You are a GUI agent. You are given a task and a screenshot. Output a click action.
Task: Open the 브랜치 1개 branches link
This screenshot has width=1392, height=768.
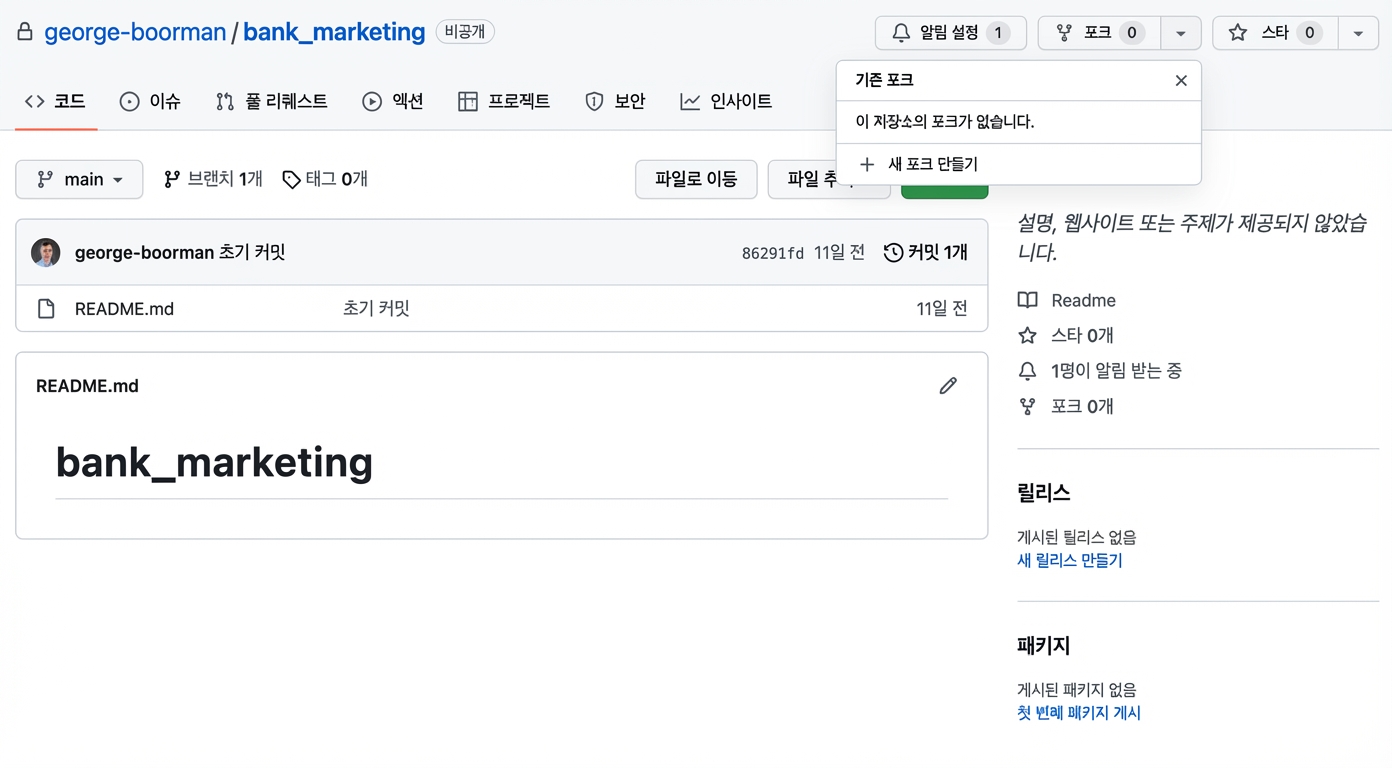click(213, 179)
